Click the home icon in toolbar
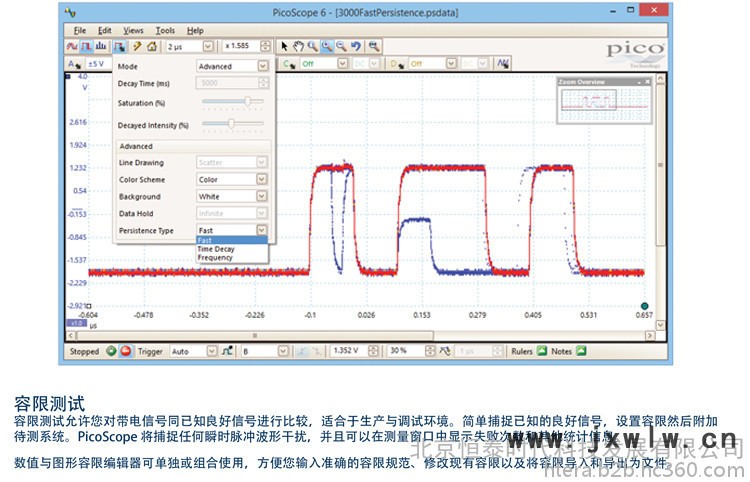The height and width of the screenshot is (482, 750). pos(152,46)
